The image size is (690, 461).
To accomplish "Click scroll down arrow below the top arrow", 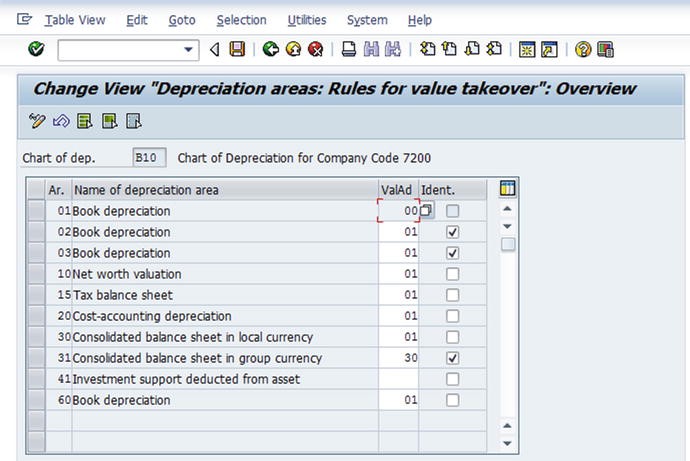I will tap(507, 226).
